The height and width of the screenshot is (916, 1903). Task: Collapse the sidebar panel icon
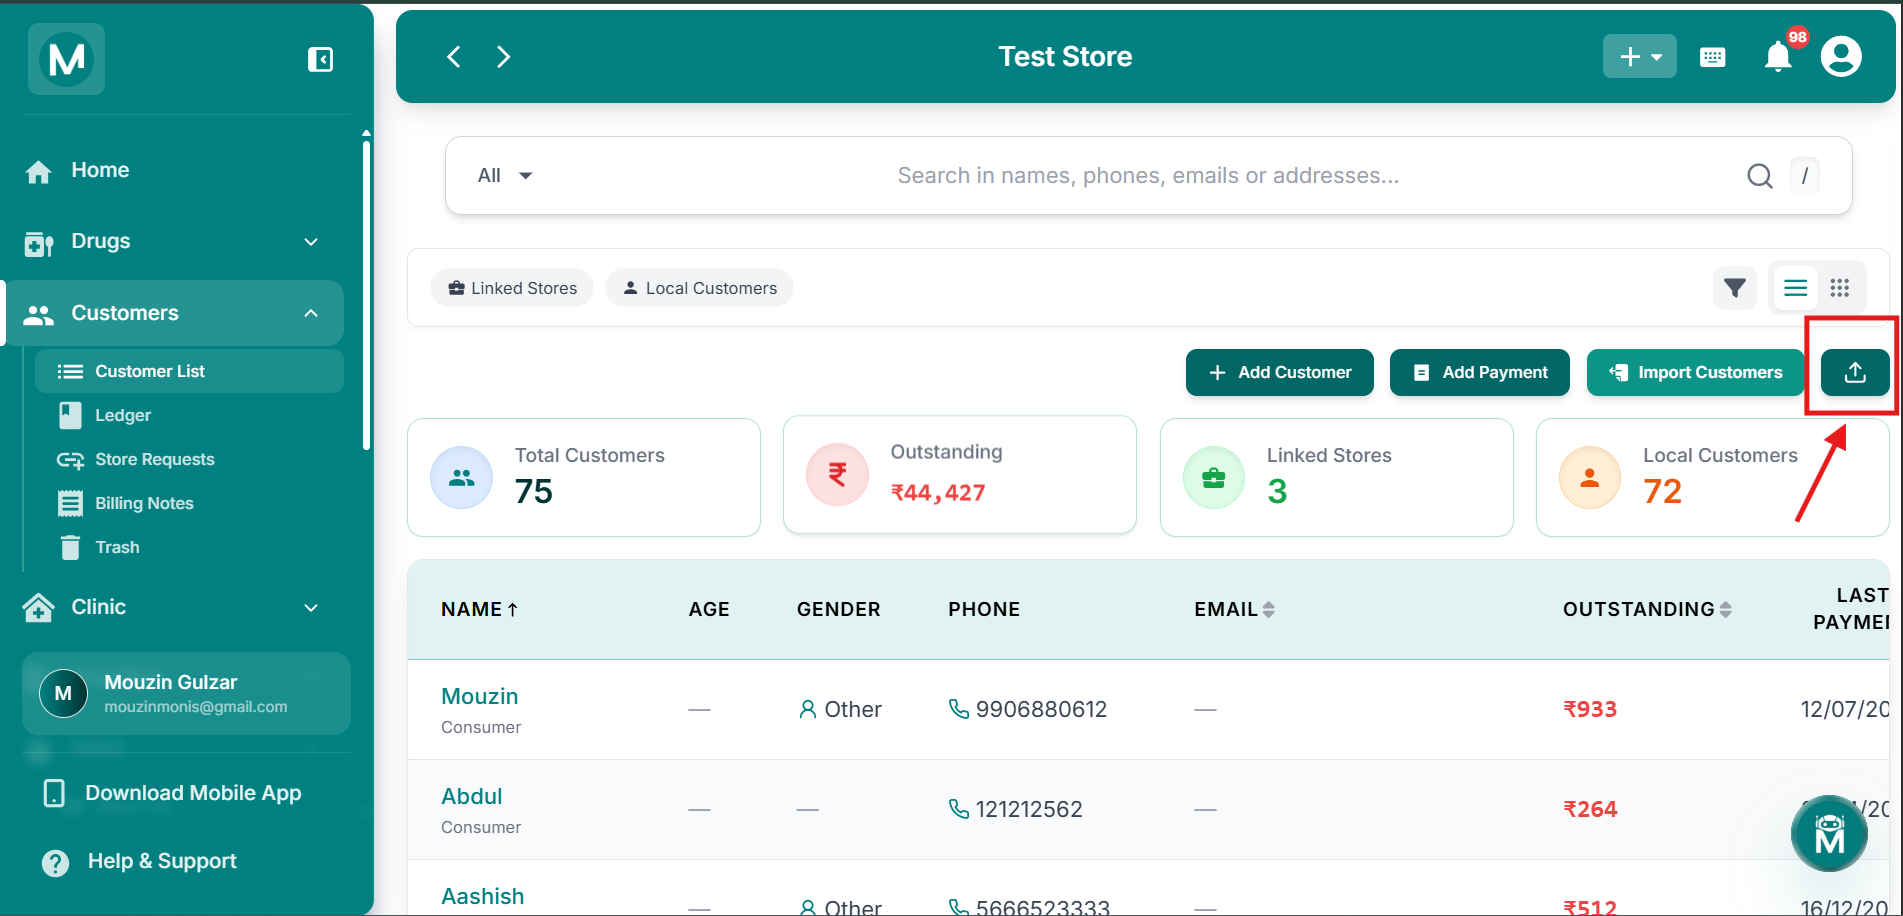(320, 60)
